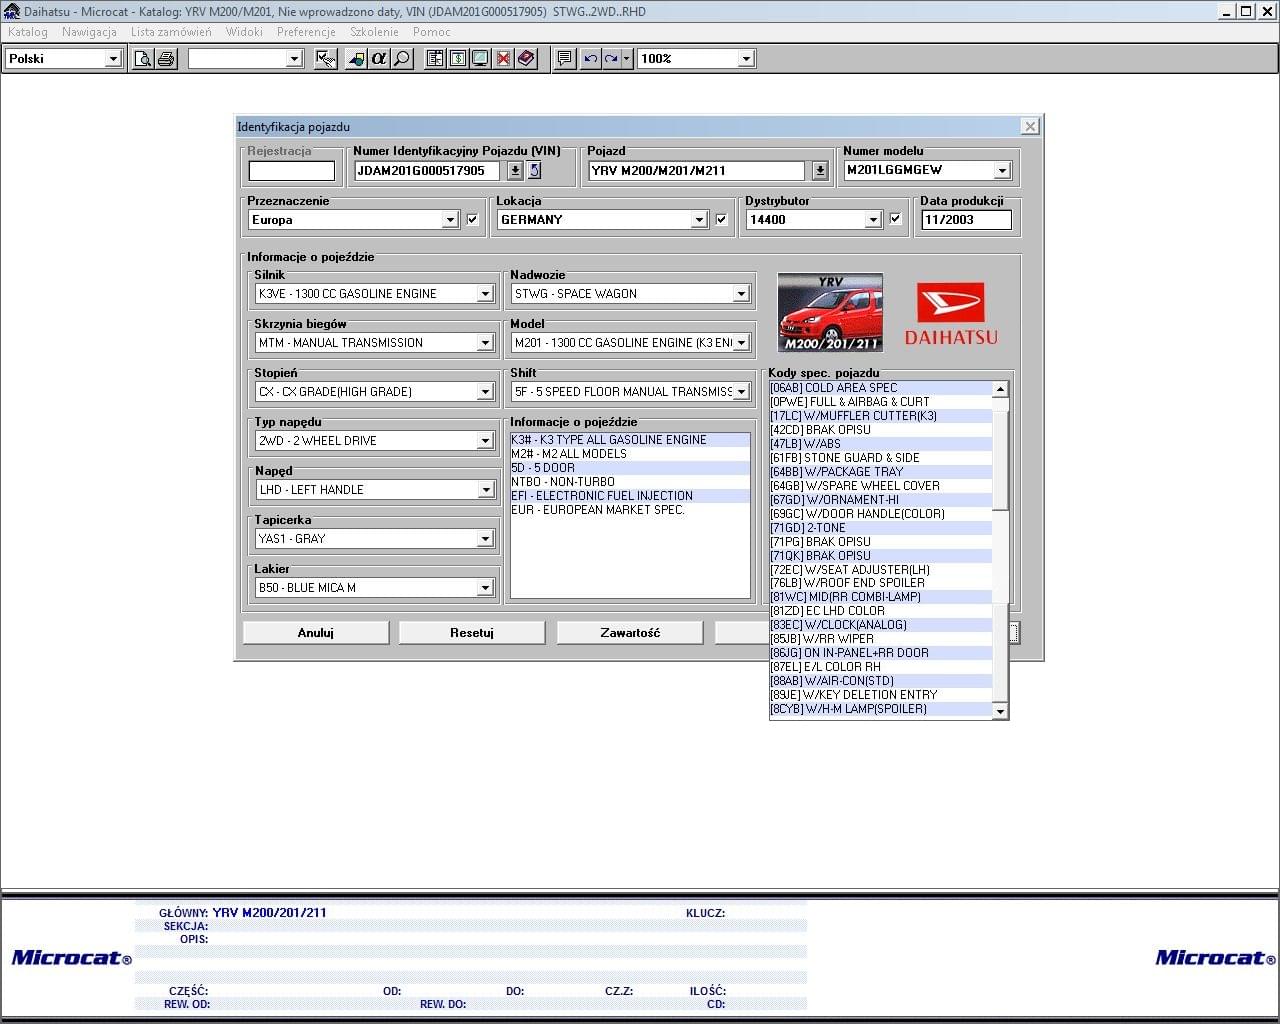Click the red X delete toolbar icon

(504, 59)
